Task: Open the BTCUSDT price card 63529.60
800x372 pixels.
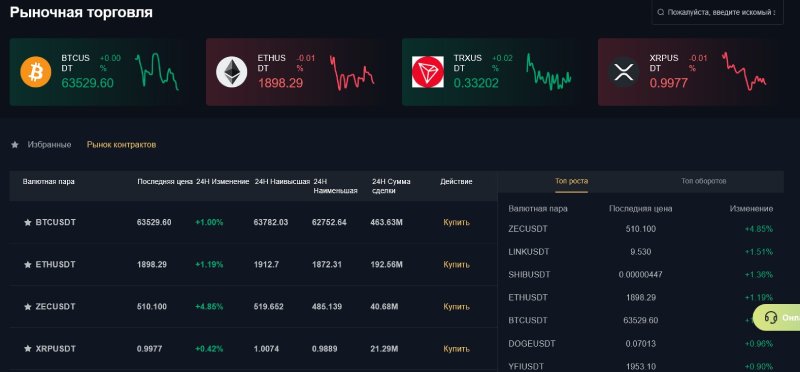Action: (99, 72)
